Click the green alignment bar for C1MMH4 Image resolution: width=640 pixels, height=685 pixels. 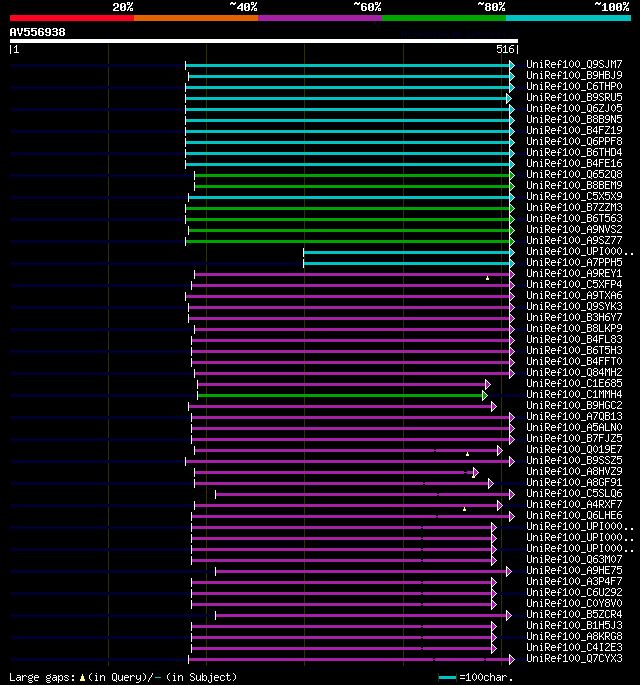pos(340,395)
